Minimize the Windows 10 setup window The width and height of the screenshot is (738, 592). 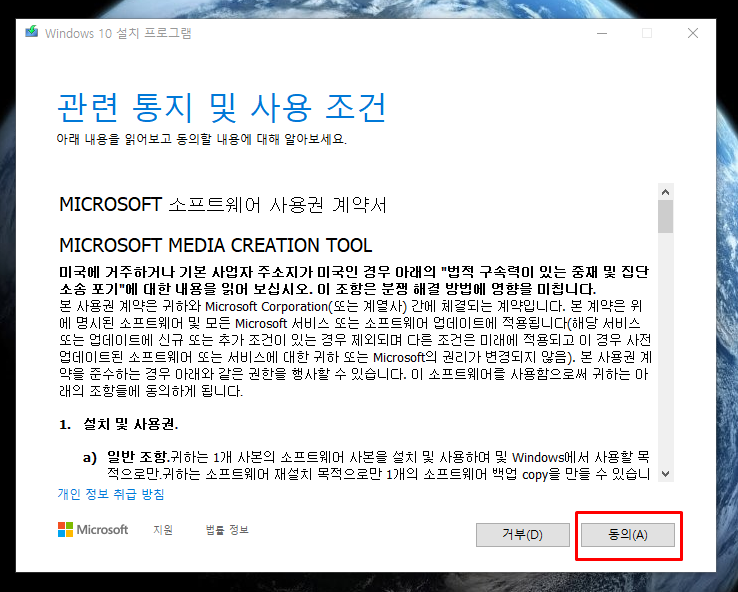pos(602,33)
